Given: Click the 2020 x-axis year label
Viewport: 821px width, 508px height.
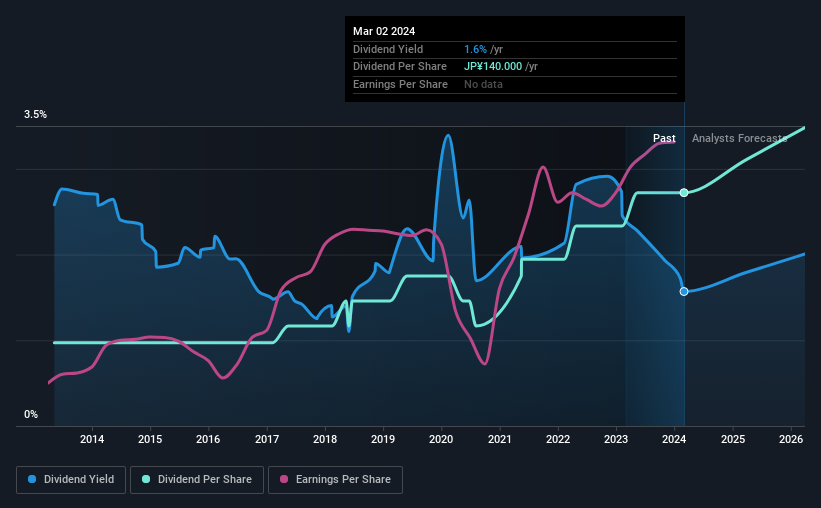Looking at the screenshot, I should 441,439.
